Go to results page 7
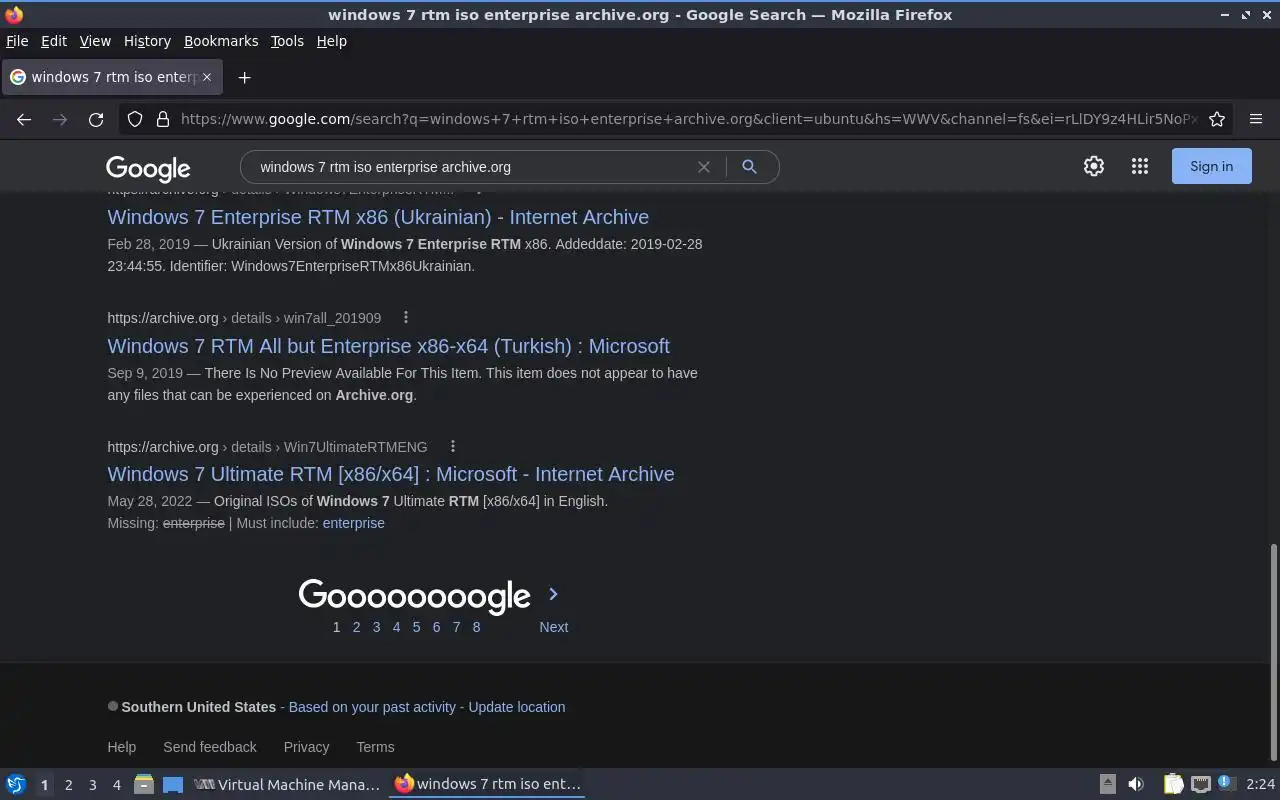Image resolution: width=1280 pixels, height=800 pixels. pos(456,627)
